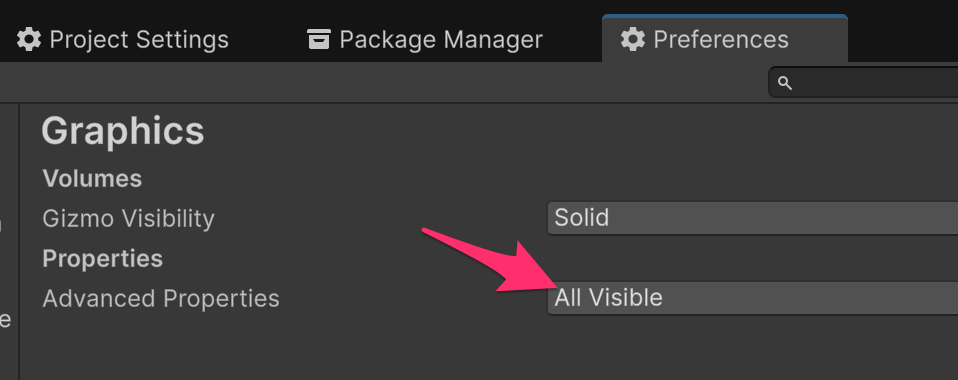Open the Package Manager tab
This screenshot has width=958, height=380.
(425, 40)
